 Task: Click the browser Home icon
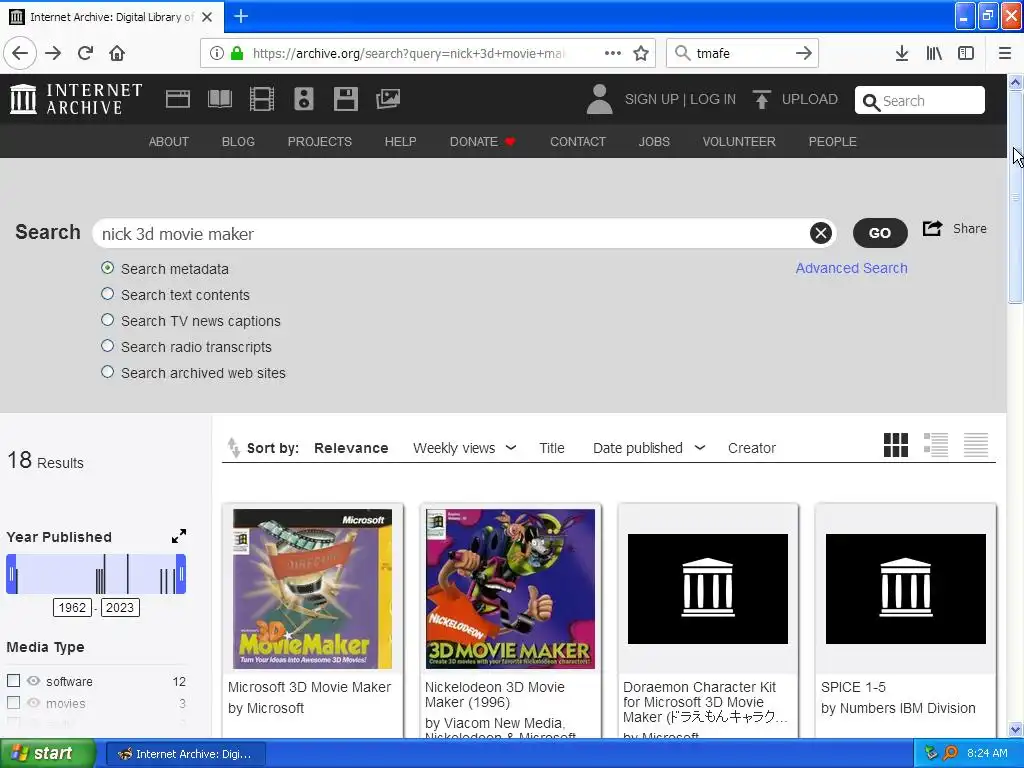coord(117,53)
